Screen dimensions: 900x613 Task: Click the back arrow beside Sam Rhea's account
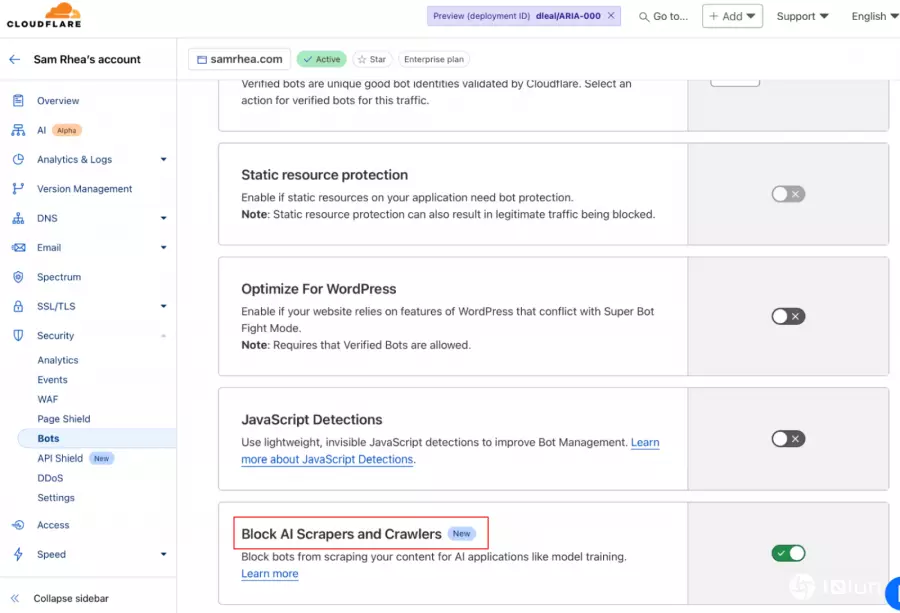point(15,59)
